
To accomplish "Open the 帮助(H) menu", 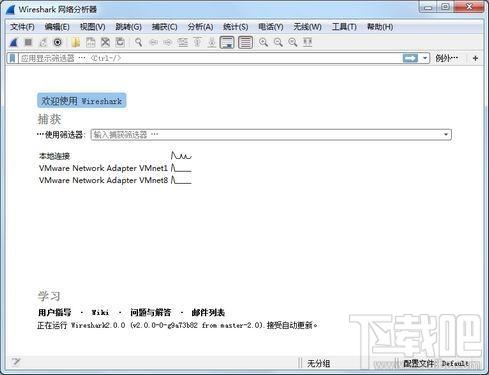I will coord(380,27).
